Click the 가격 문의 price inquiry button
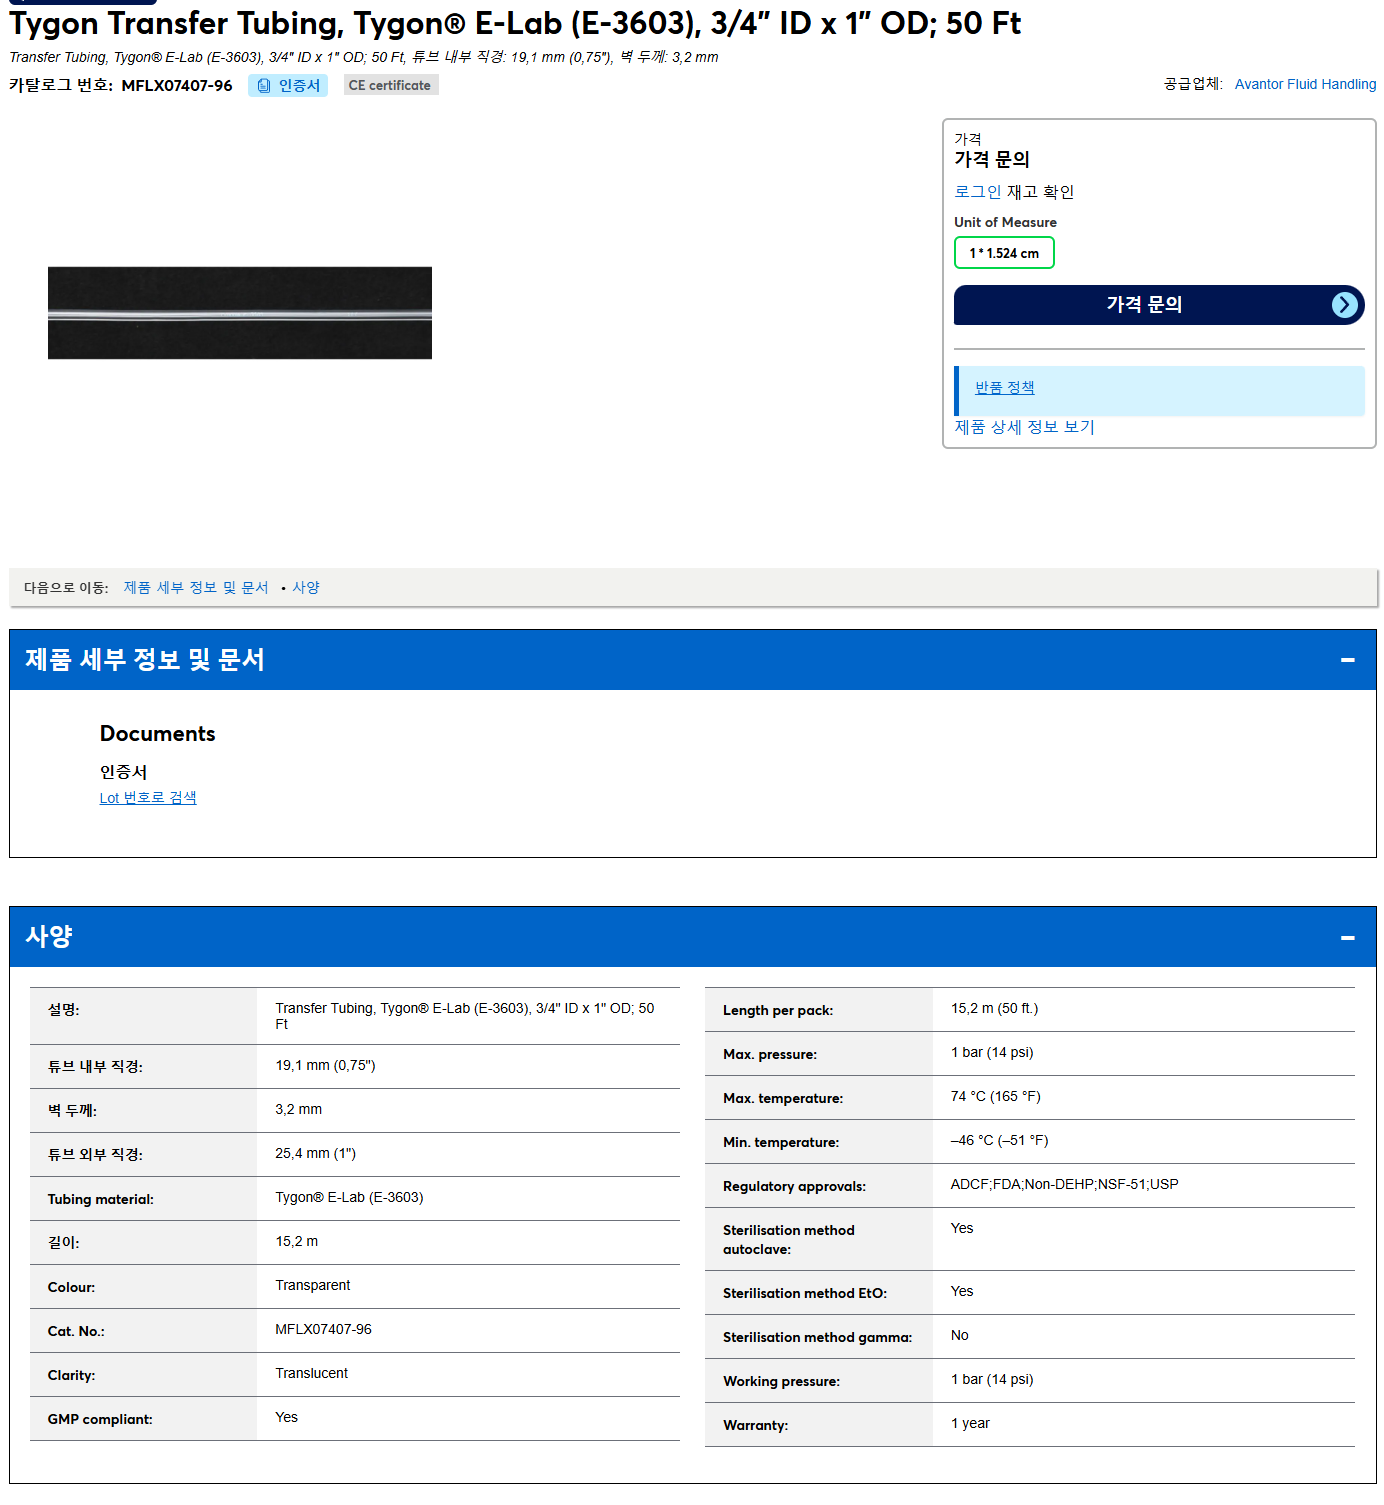This screenshot has width=1384, height=1505. (1158, 305)
